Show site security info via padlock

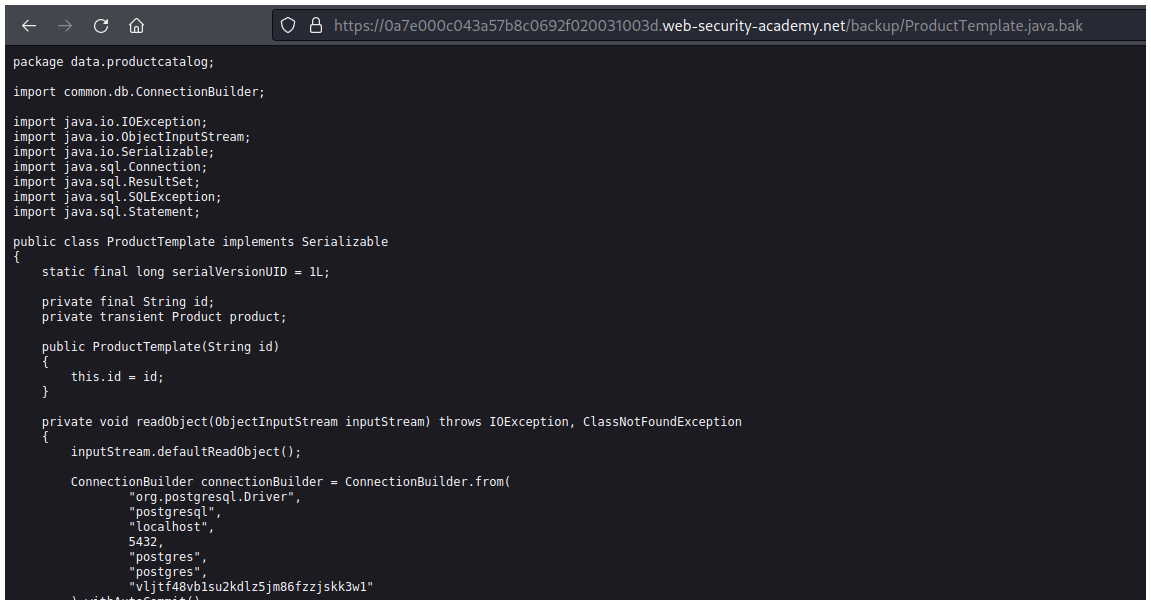(315, 26)
